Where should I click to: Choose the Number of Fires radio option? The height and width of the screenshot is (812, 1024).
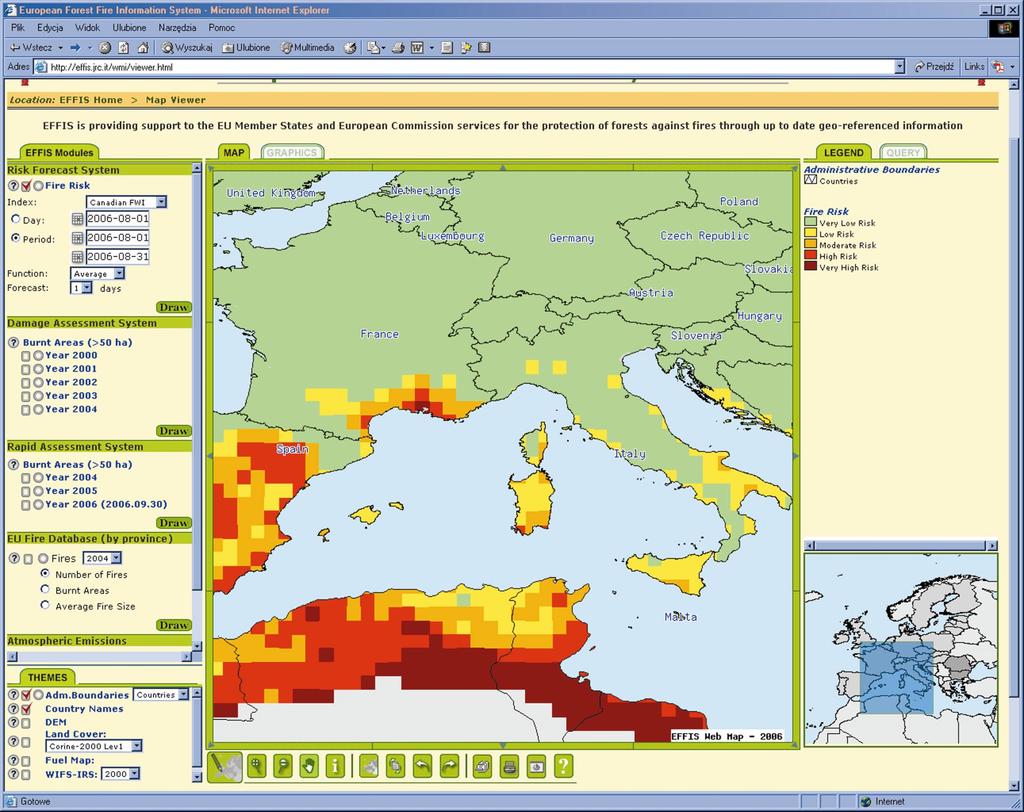pos(44,573)
